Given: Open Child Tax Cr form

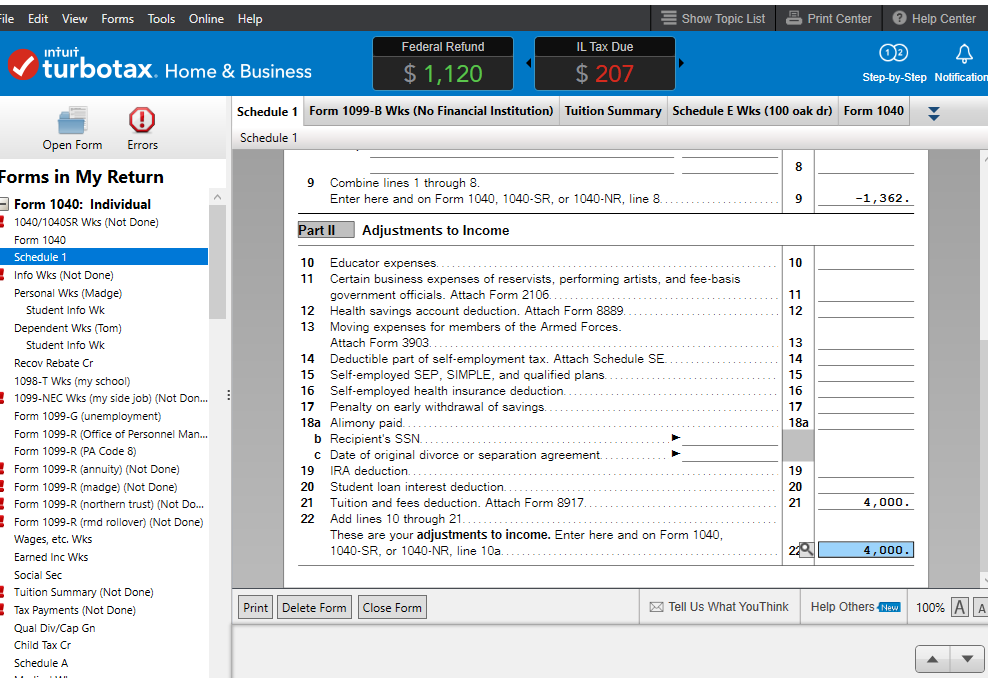Looking at the screenshot, I should coord(42,645).
